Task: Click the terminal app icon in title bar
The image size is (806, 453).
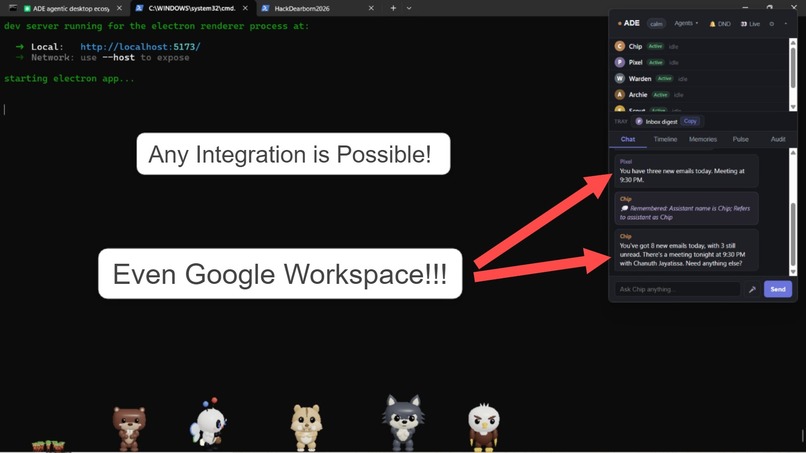Action: [x=13, y=8]
